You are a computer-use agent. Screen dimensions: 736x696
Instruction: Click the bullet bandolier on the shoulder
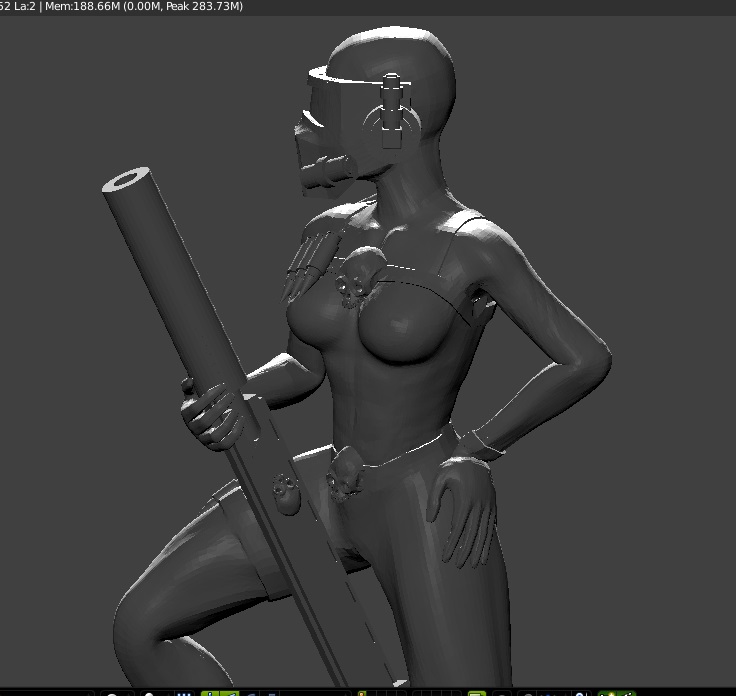(307, 257)
